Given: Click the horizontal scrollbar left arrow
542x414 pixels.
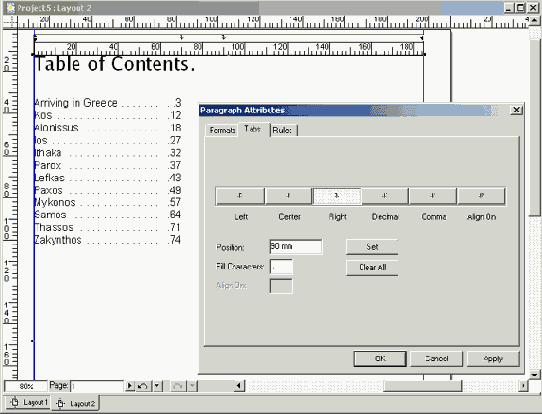Looking at the screenshot, I should point(239,386).
